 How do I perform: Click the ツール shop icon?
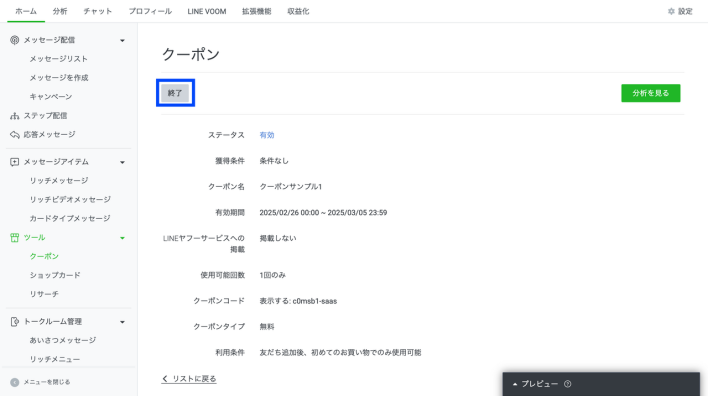point(14,238)
